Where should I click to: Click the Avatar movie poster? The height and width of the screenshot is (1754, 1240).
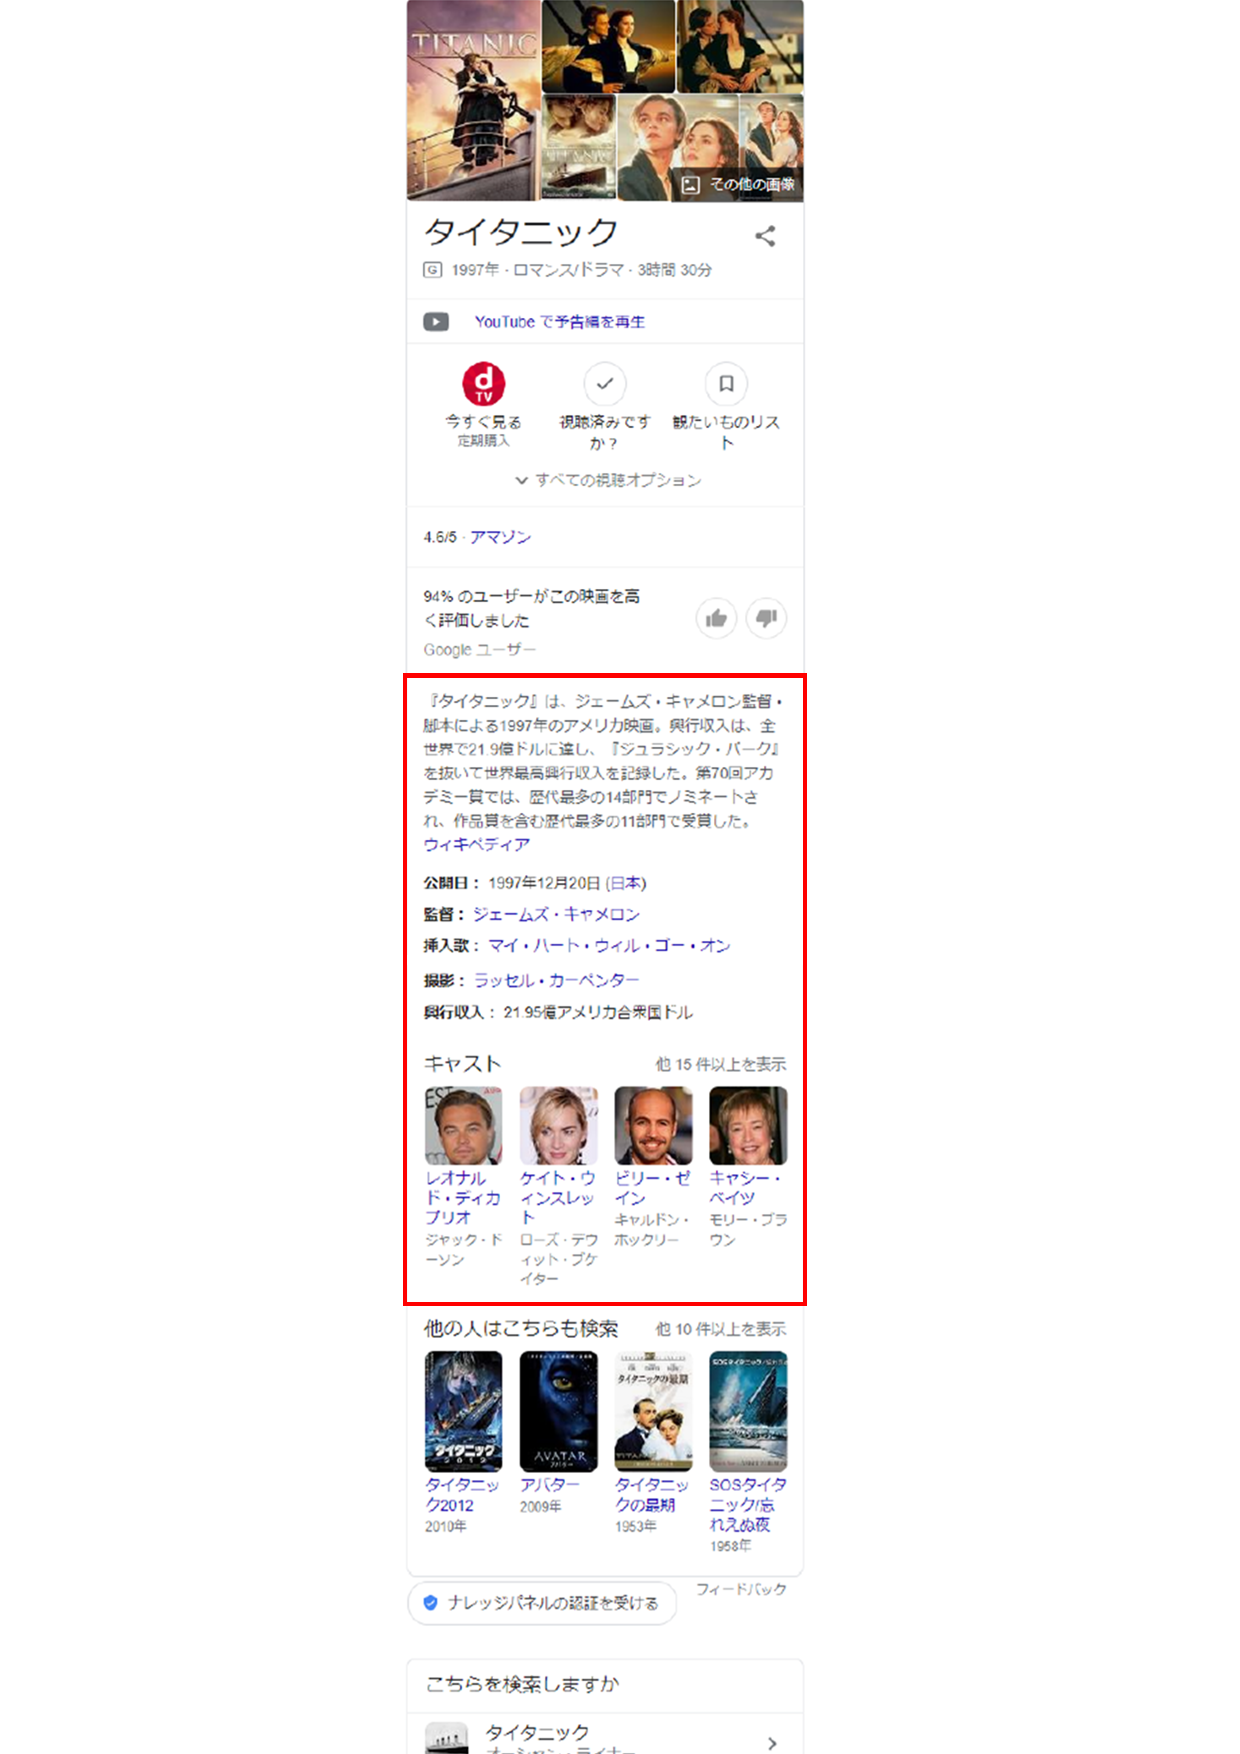[x=559, y=1411]
